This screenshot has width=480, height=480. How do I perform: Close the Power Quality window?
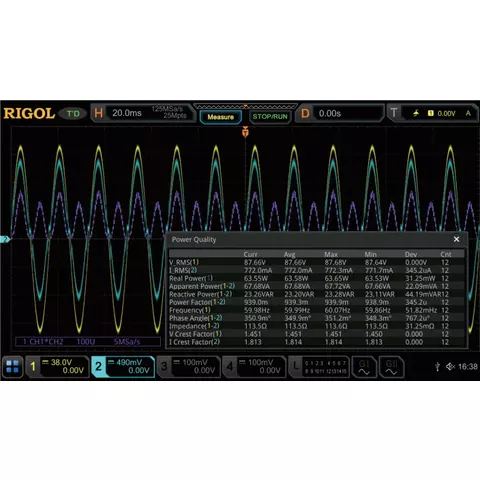(456, 239)
